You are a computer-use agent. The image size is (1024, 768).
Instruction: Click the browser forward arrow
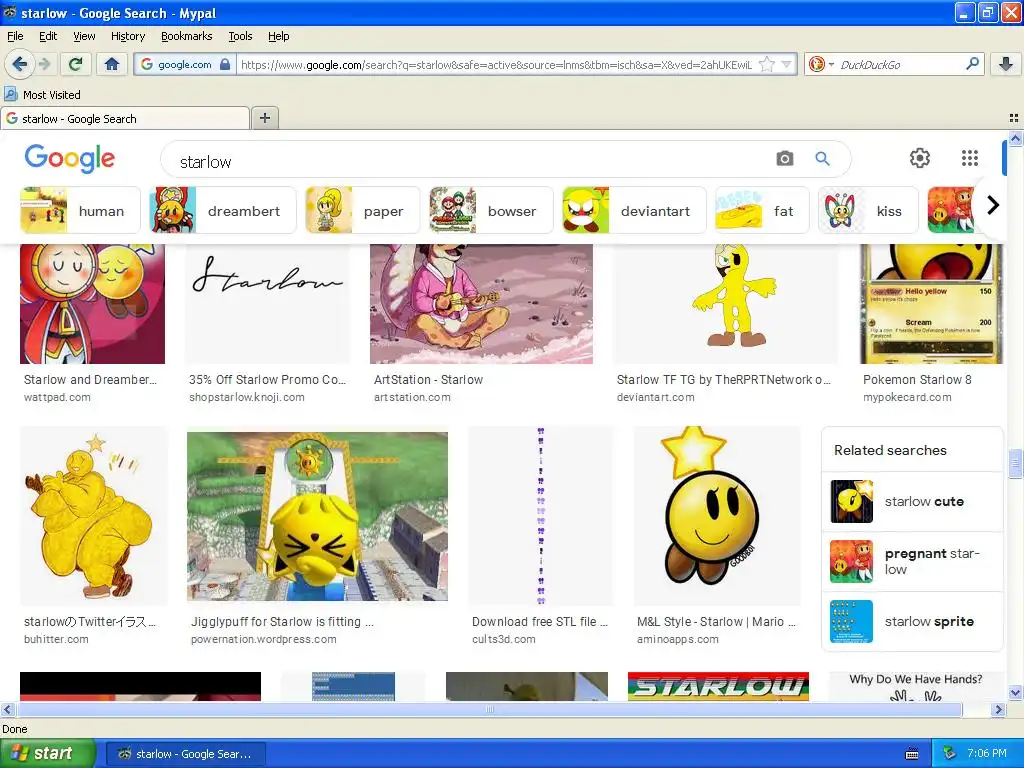[x=44, y=64]
